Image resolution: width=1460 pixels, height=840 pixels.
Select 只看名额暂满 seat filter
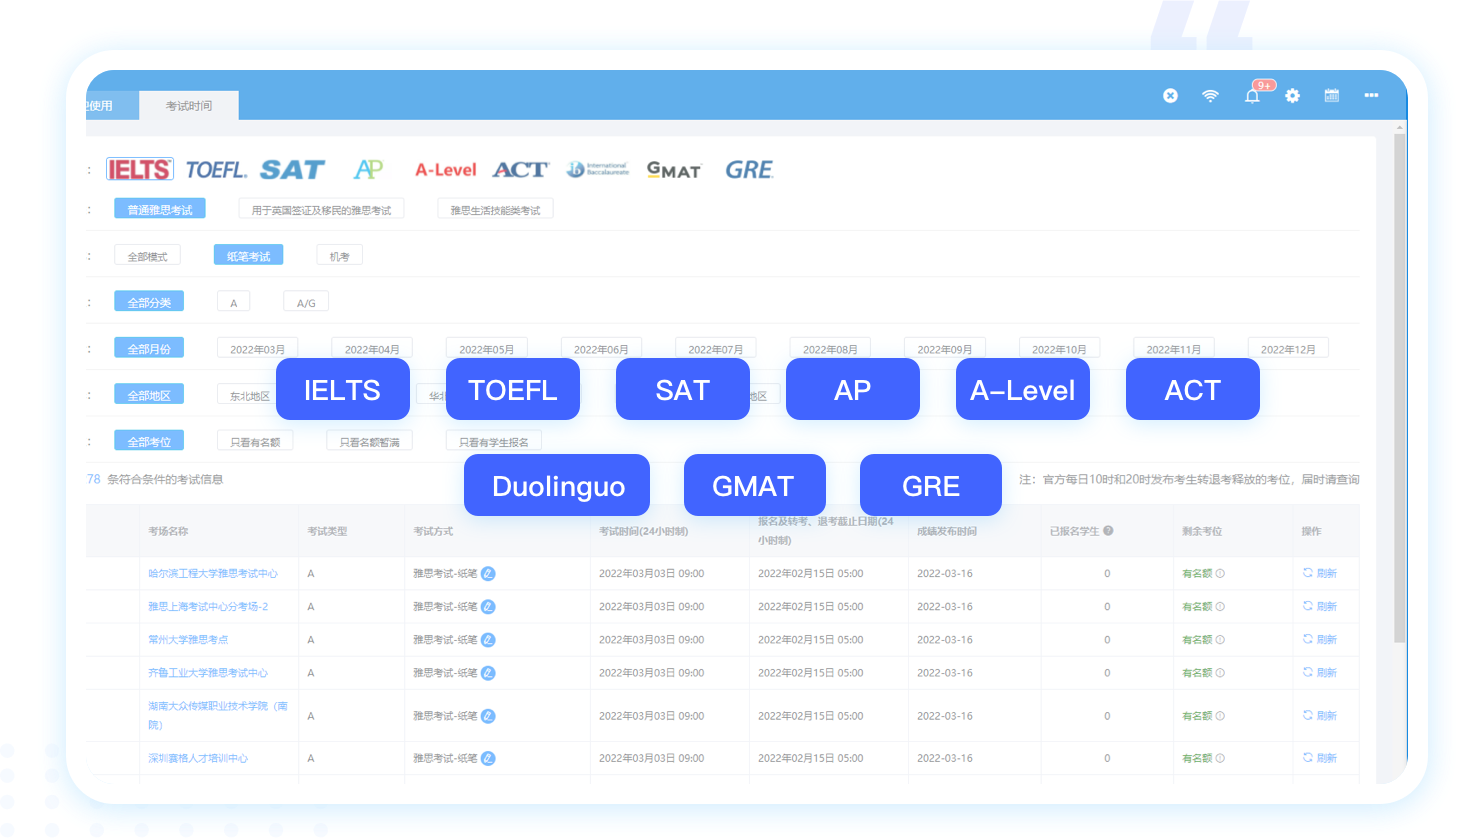(x=369, y=441)
